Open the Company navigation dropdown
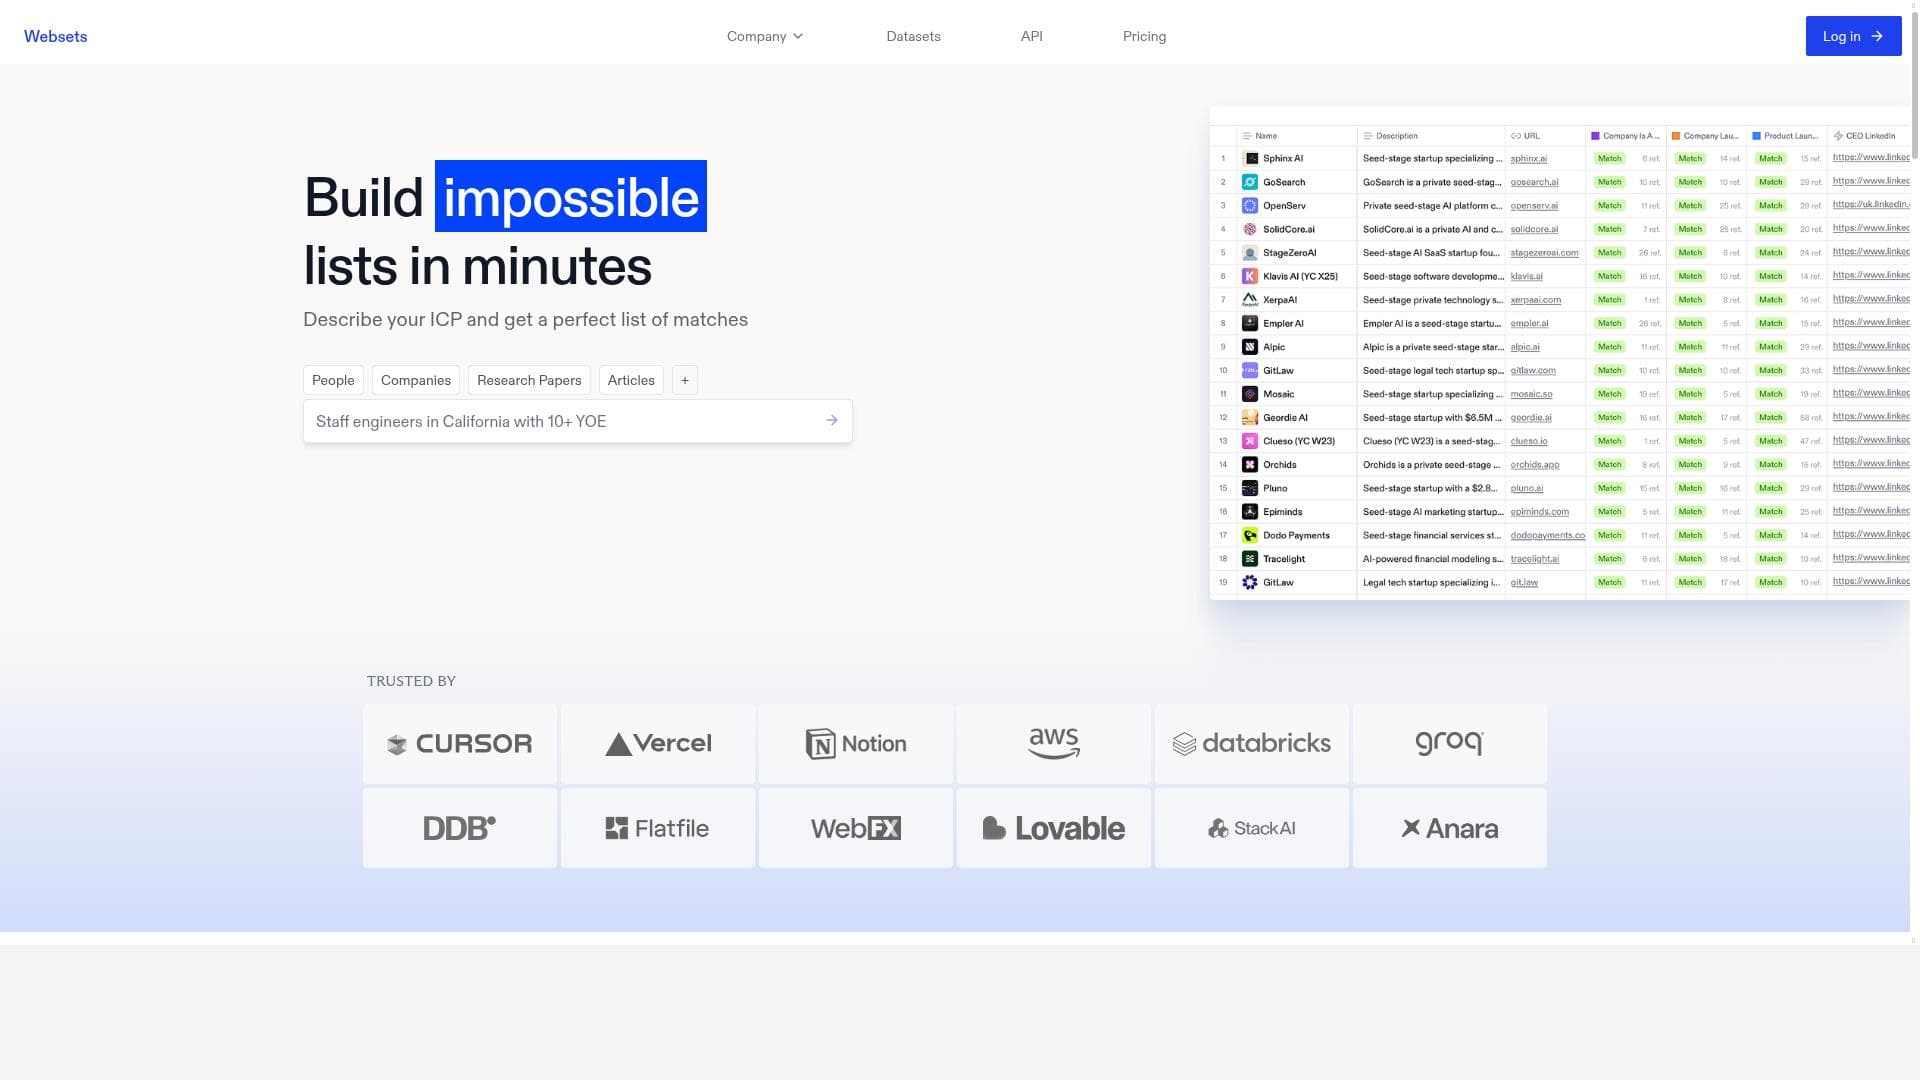Viewport: 1920px width, 1080px height. tap(764, 36)
